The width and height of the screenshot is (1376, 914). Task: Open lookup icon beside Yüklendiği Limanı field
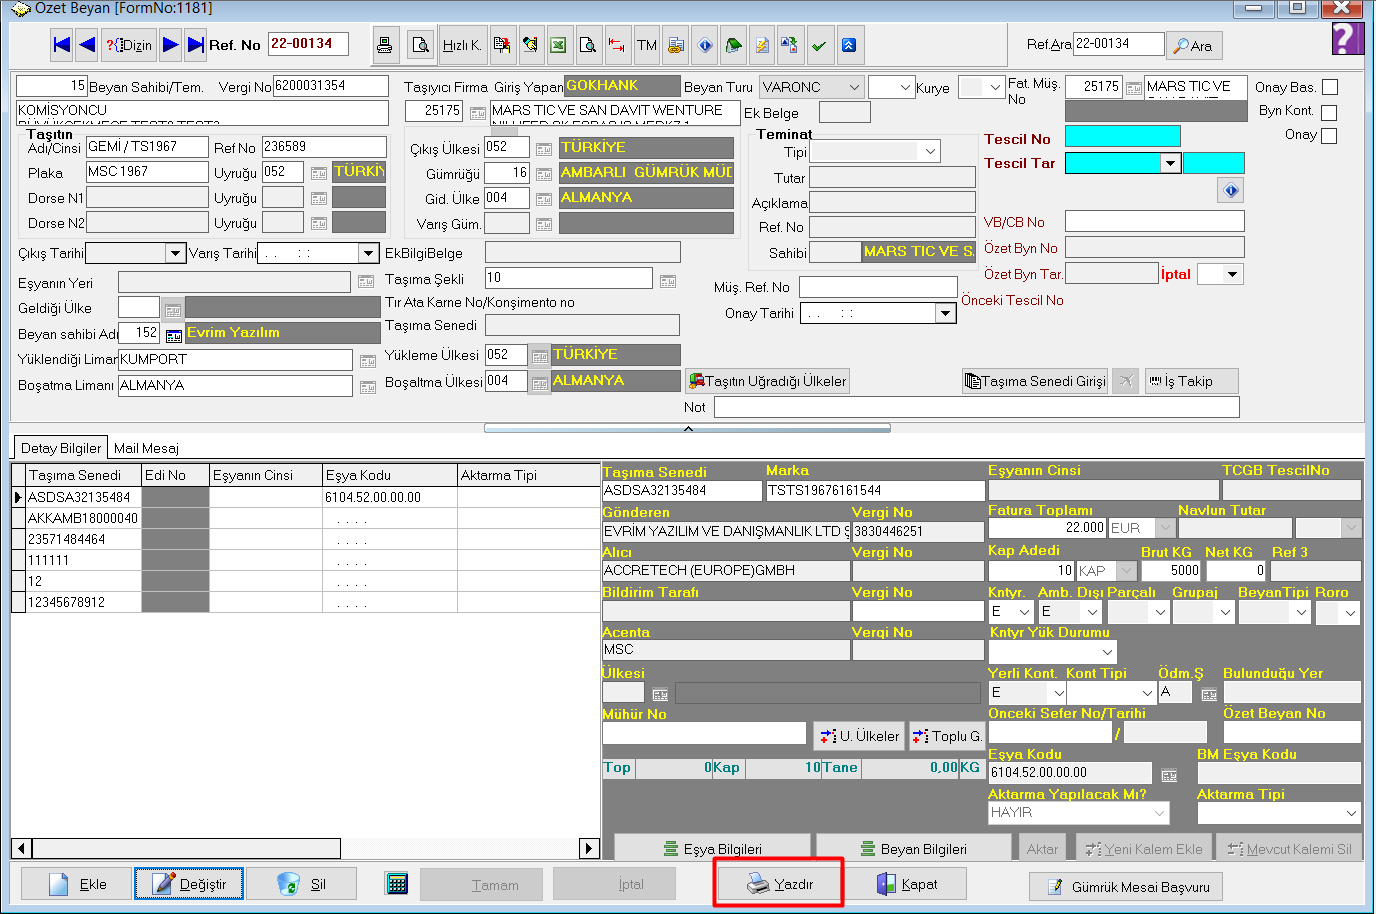coord(367,361)
